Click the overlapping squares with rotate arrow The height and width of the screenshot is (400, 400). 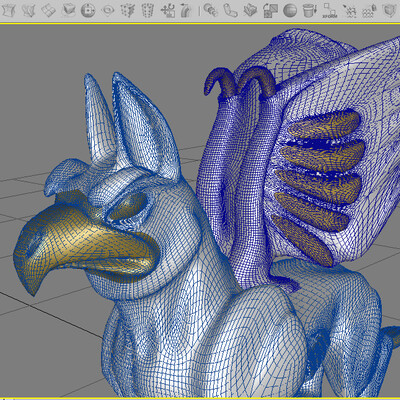pyautogui.click(x=270, y=10)
